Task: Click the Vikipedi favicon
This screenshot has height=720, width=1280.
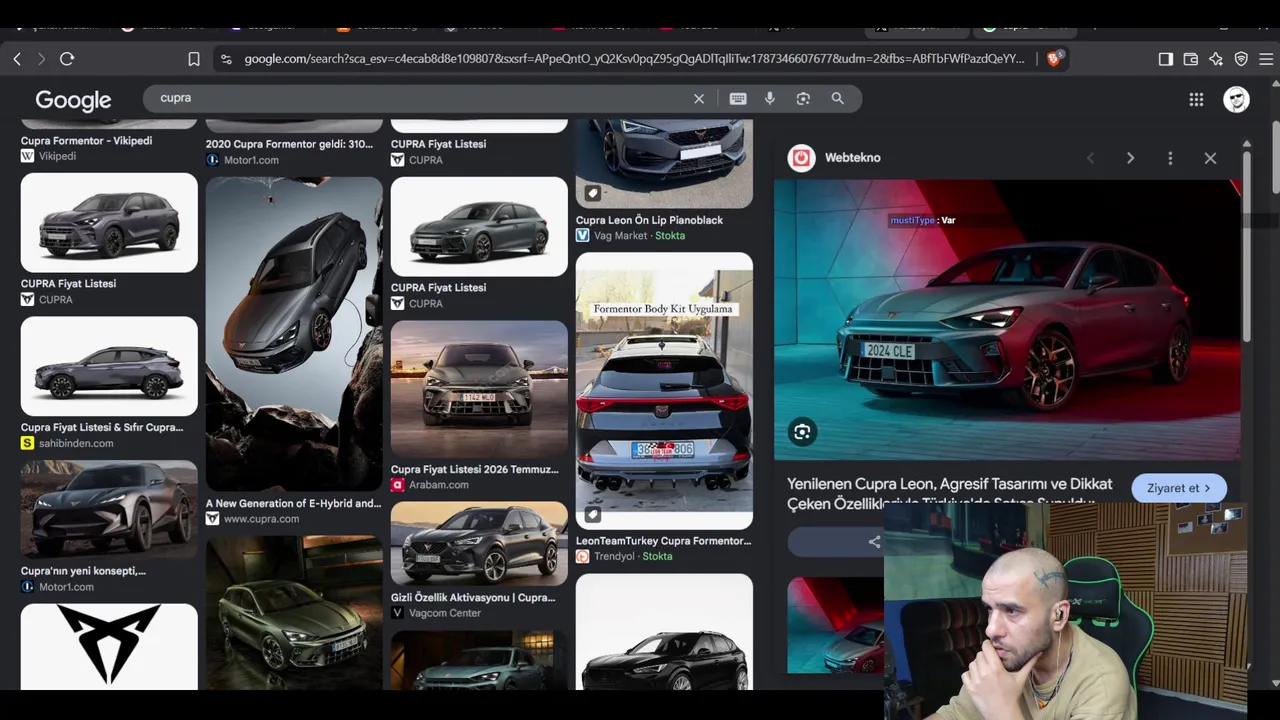Action: [27, 156]
